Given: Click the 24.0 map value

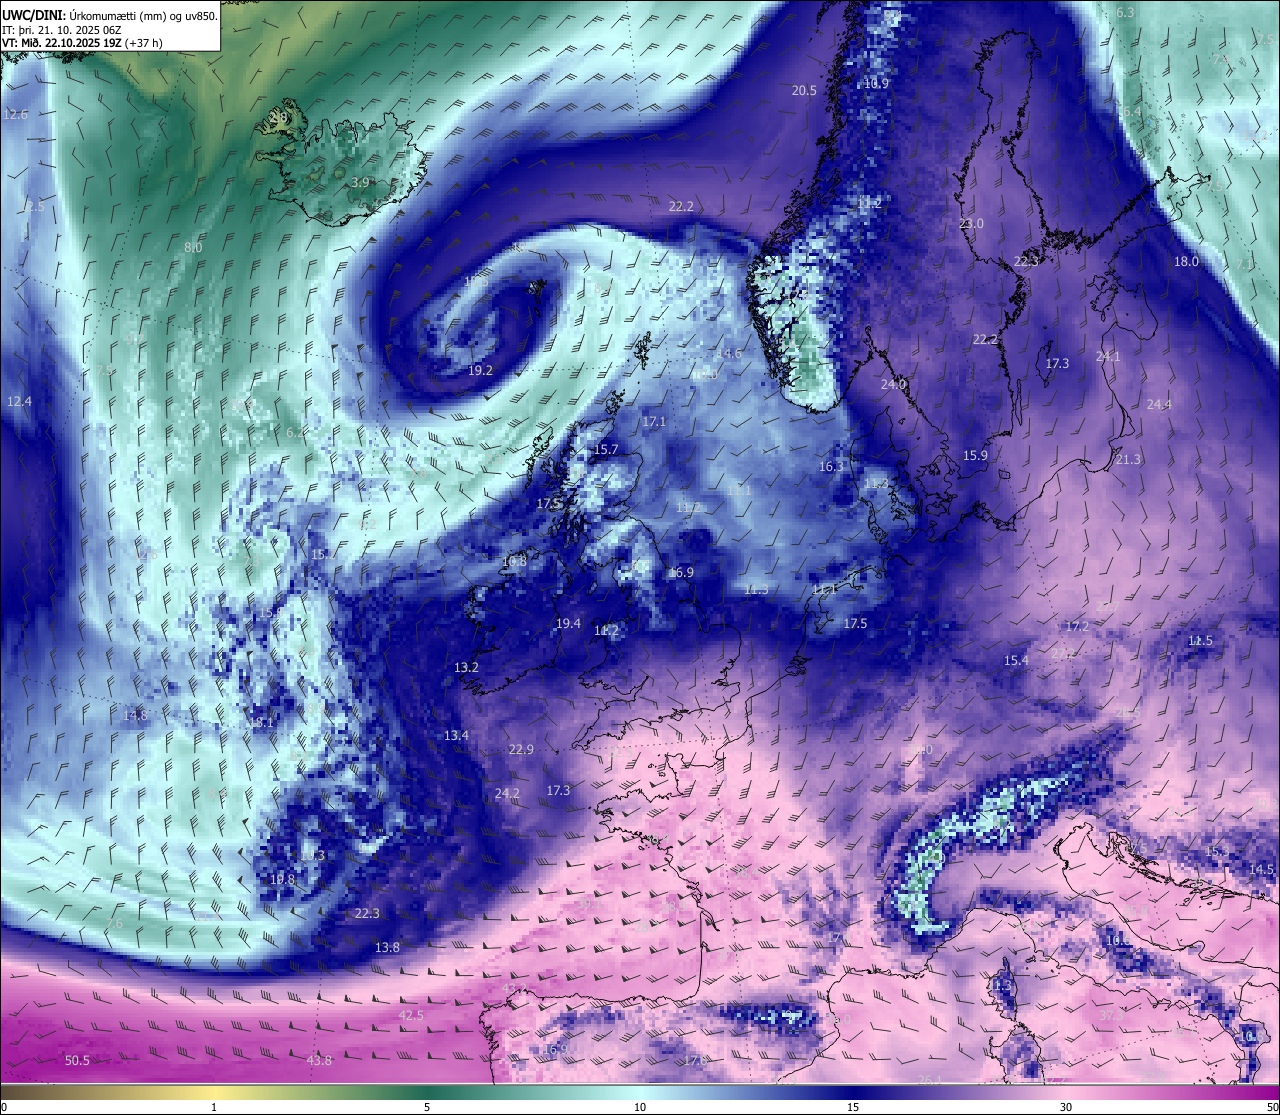Looking at the screenshot, I should click(893, 385).
